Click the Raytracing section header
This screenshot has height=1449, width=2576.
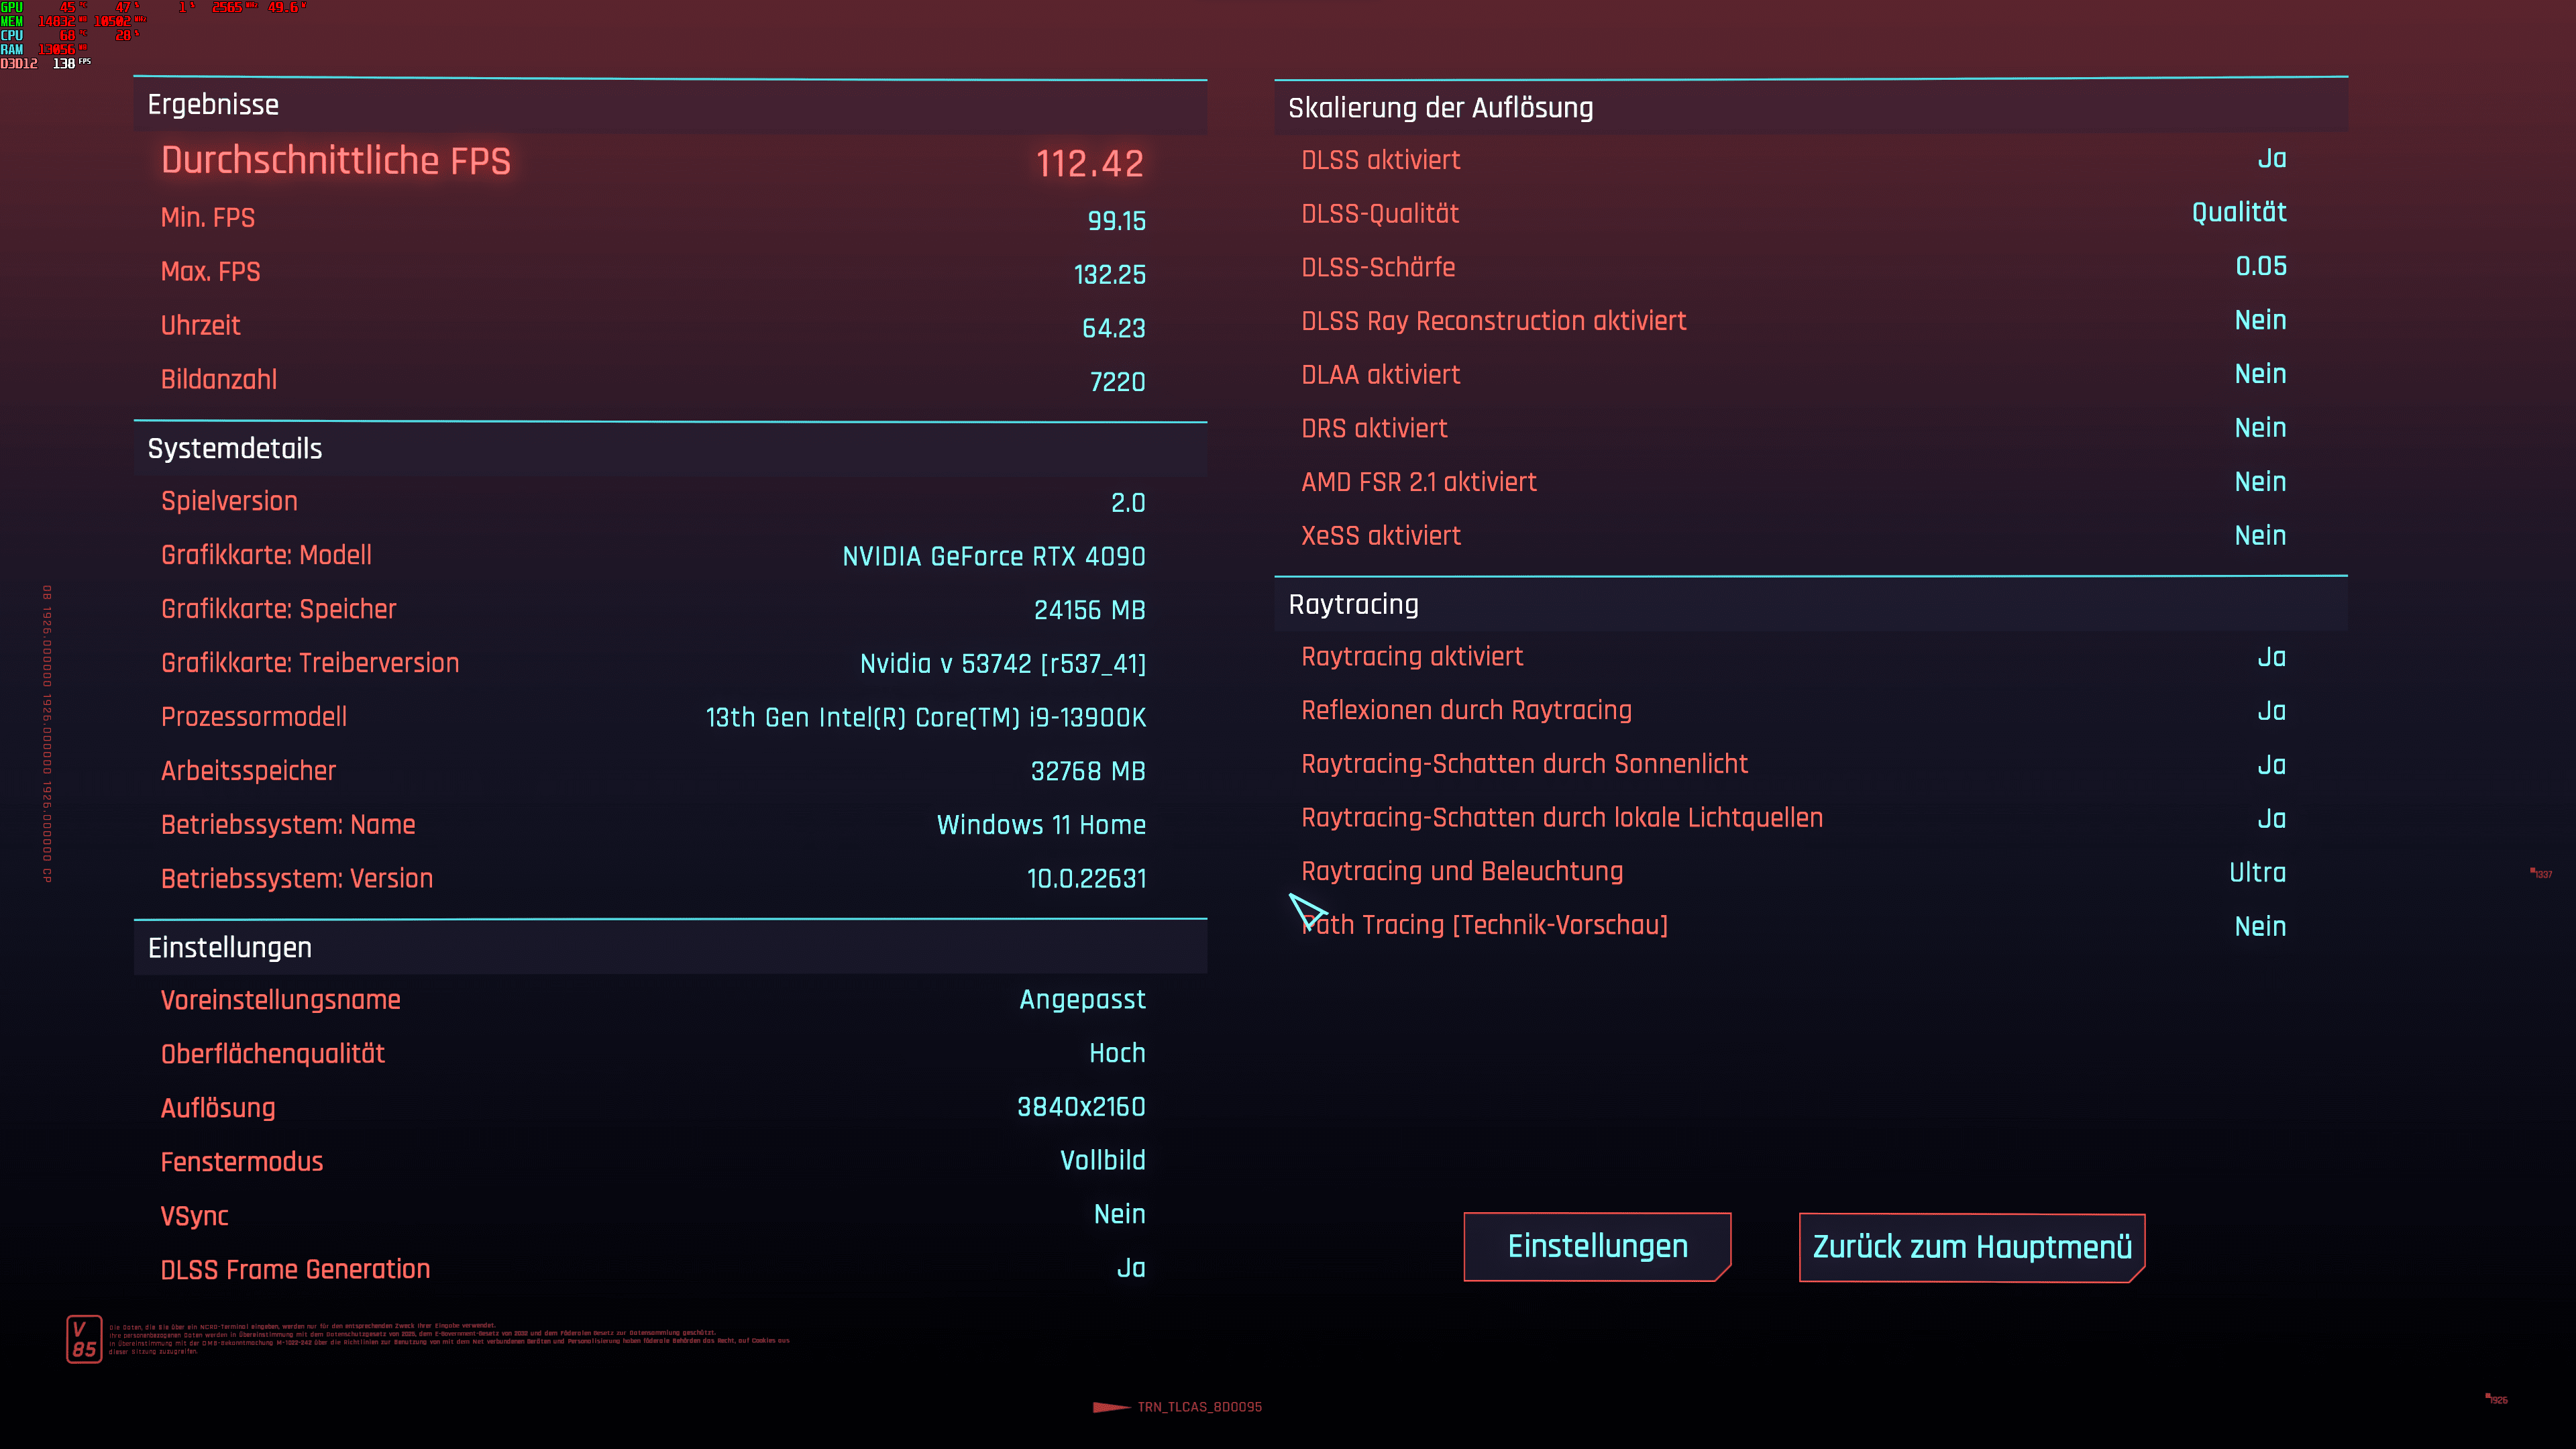pos(1353,604)
